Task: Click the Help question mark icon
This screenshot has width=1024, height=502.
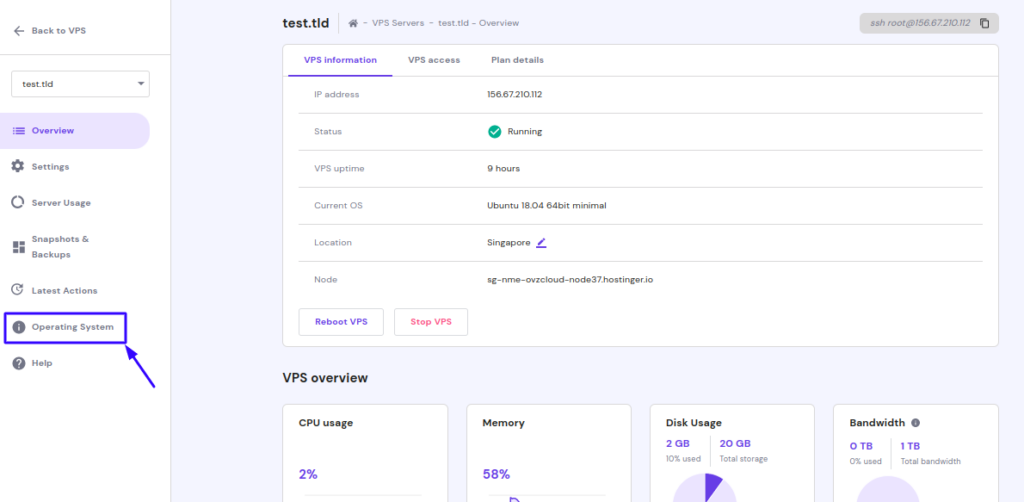Action: click(x=18, y=363)
